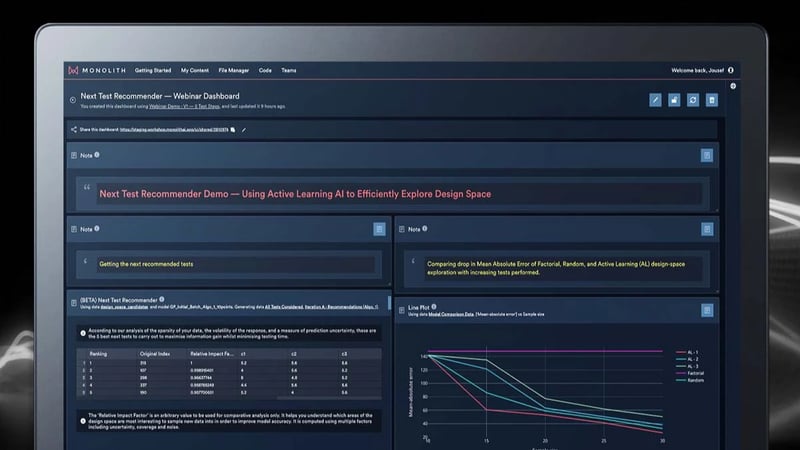Click the back arrow icon beside dashboard title
This screenshot has width=800, height=450.
point(73,100)
